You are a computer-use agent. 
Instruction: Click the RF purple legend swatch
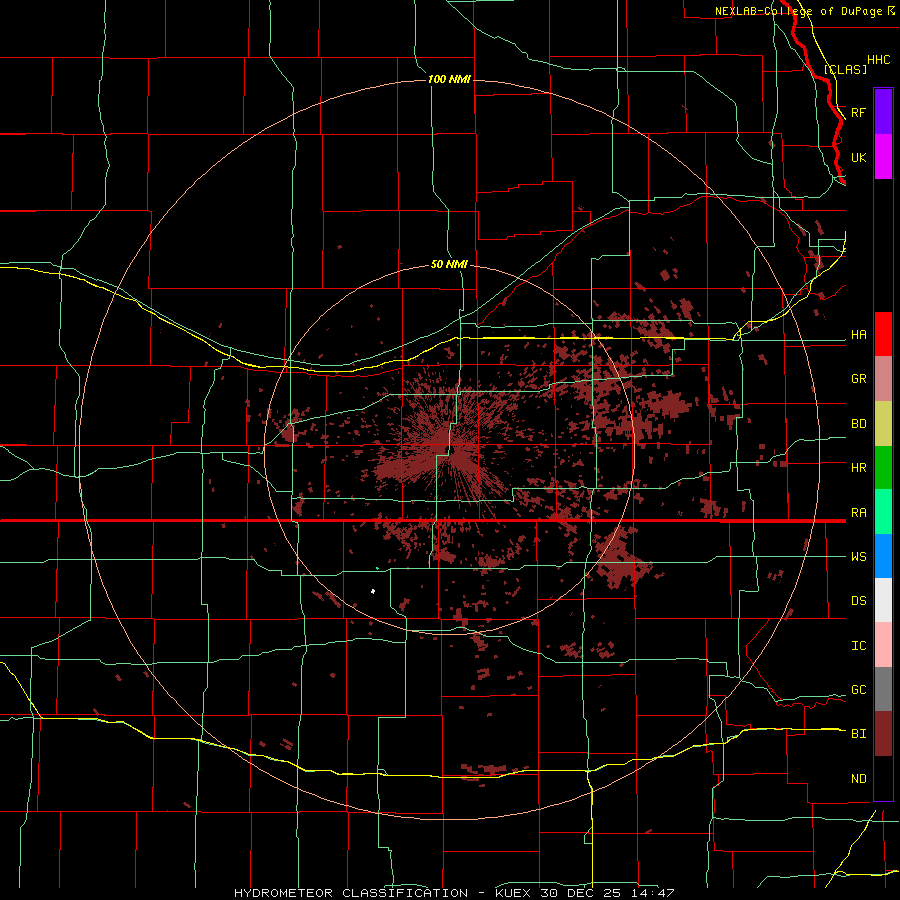coord(883,112)
